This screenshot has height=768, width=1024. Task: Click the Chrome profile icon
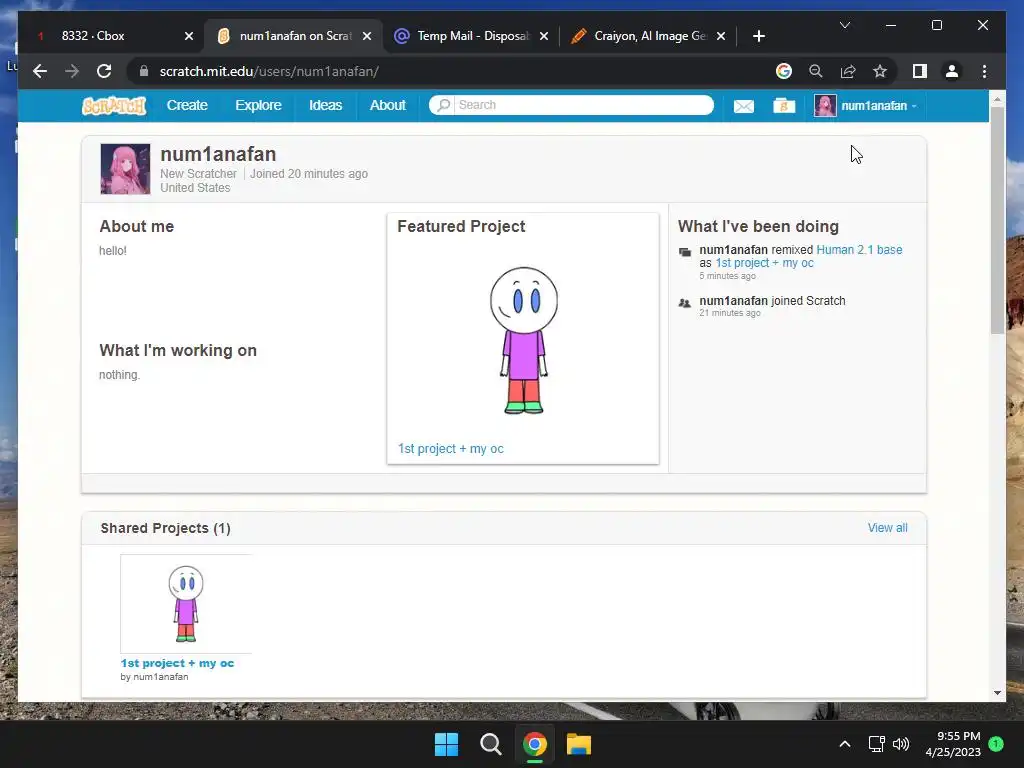pos(952,71)
